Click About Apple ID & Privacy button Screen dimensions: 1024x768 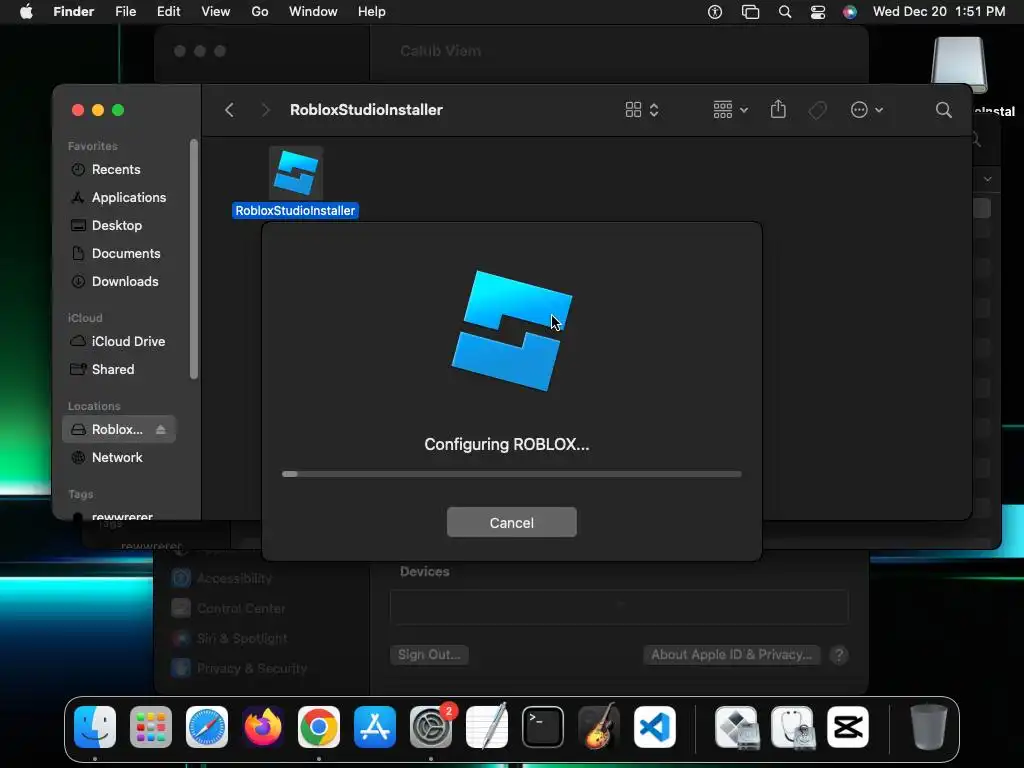tap(731, 654)
